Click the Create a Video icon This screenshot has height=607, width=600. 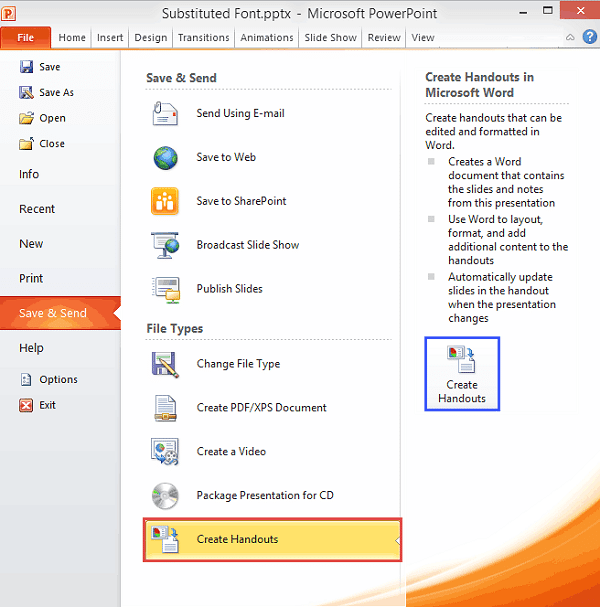(x=165, y=452)
